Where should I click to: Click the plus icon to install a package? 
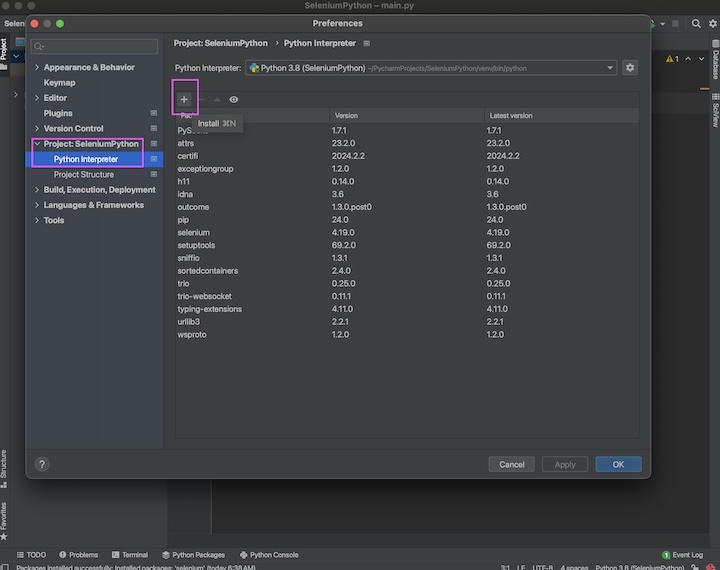[184, 99]
